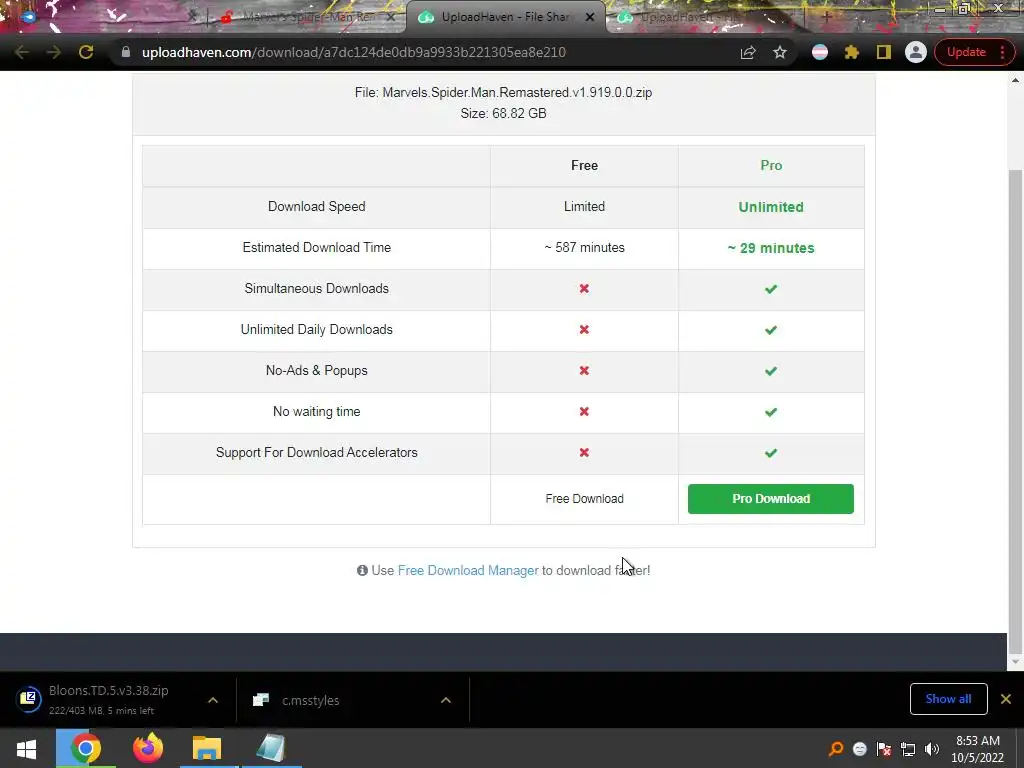
Task: Click the '~ 587 minutes' cell
Action: (584, 248)
